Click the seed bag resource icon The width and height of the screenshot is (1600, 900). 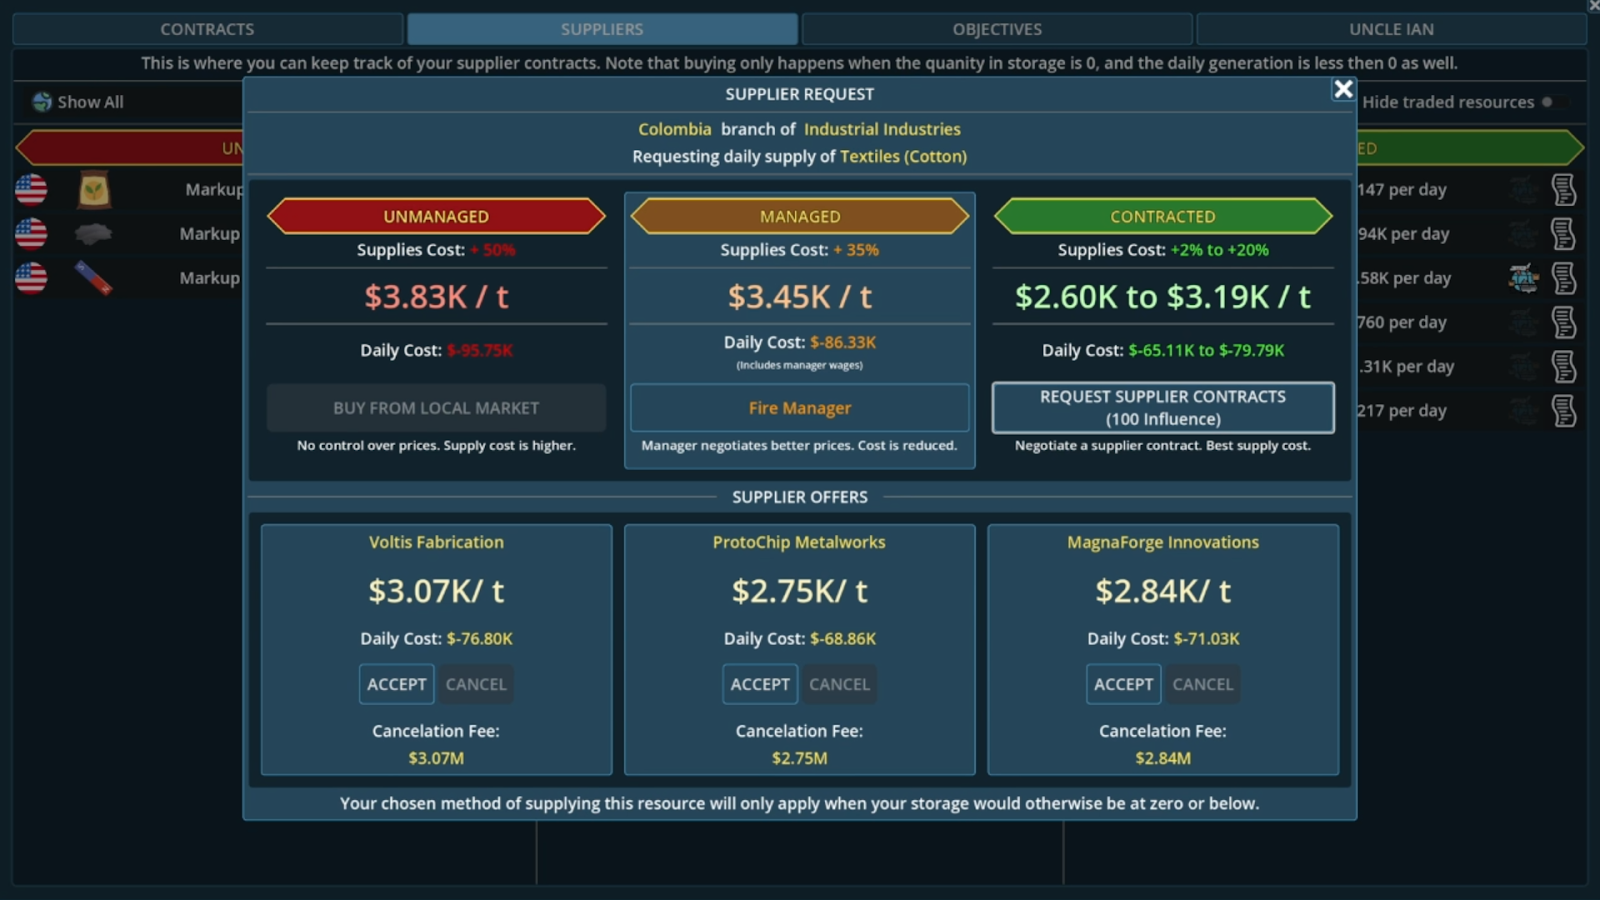pyautogui.click(x=94, y=190)
